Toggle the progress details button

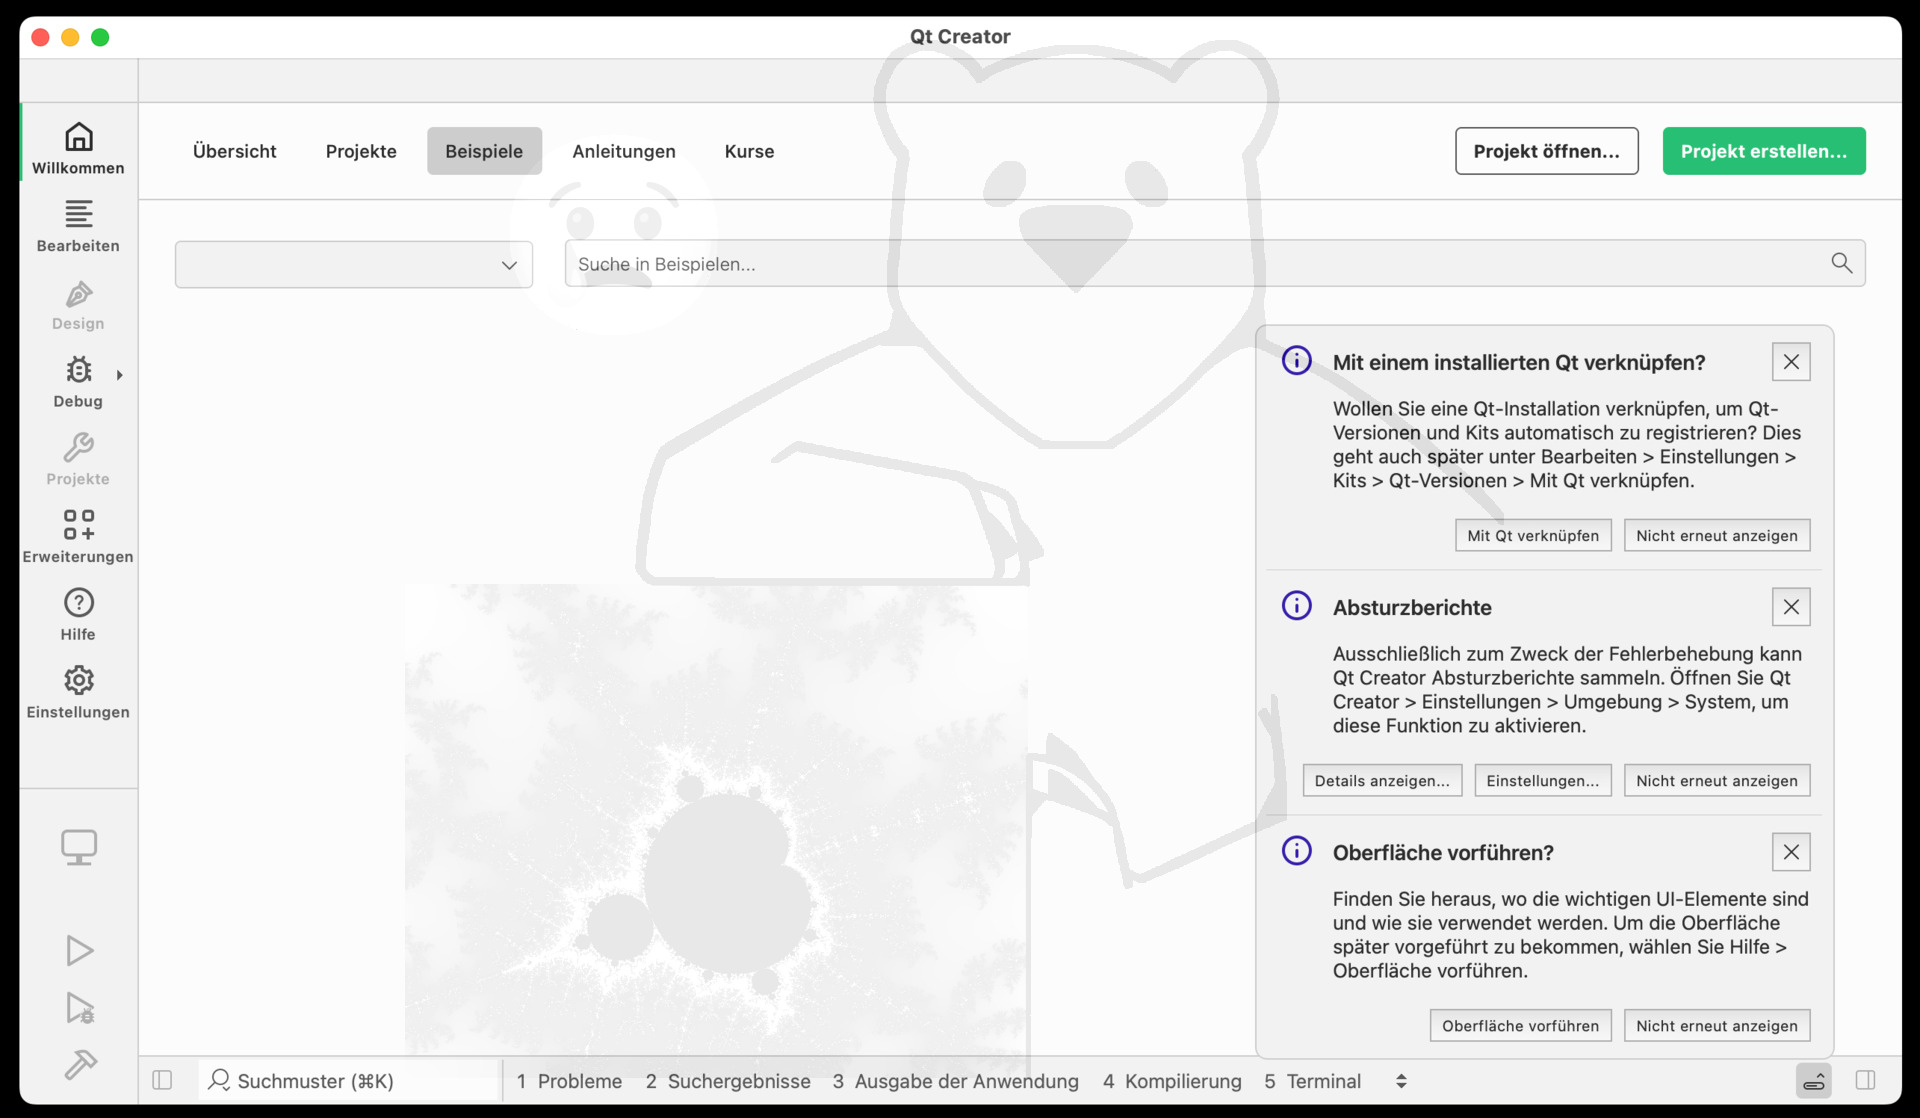click(x=1814, y=1080)
